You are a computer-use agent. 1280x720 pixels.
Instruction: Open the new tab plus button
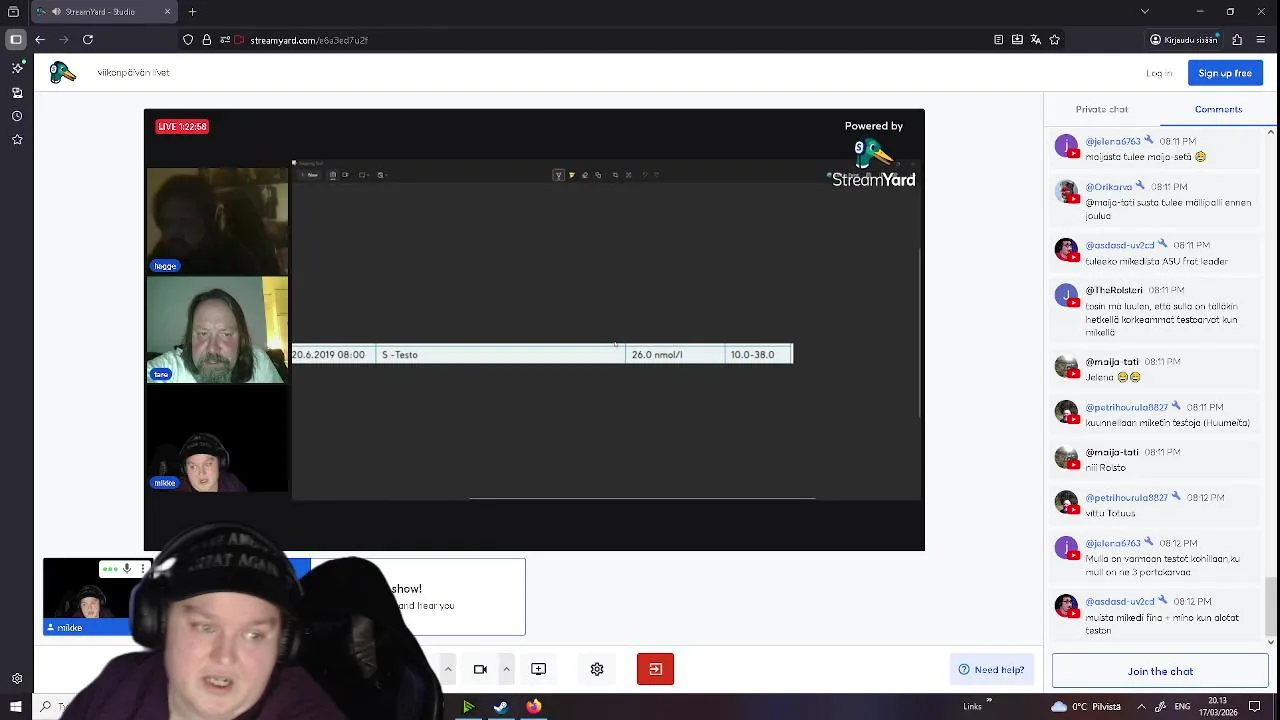point(192,12)
